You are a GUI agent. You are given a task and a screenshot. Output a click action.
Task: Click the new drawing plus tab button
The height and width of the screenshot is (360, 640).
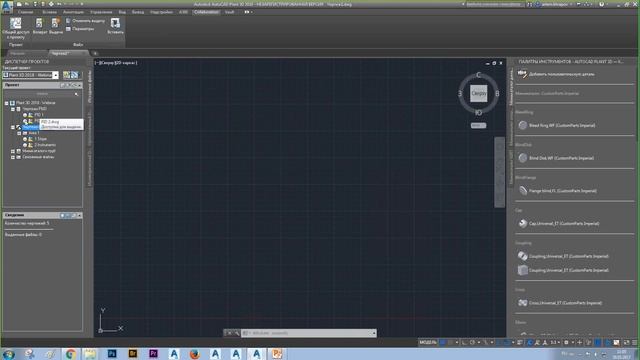click(x=95, y=53)
